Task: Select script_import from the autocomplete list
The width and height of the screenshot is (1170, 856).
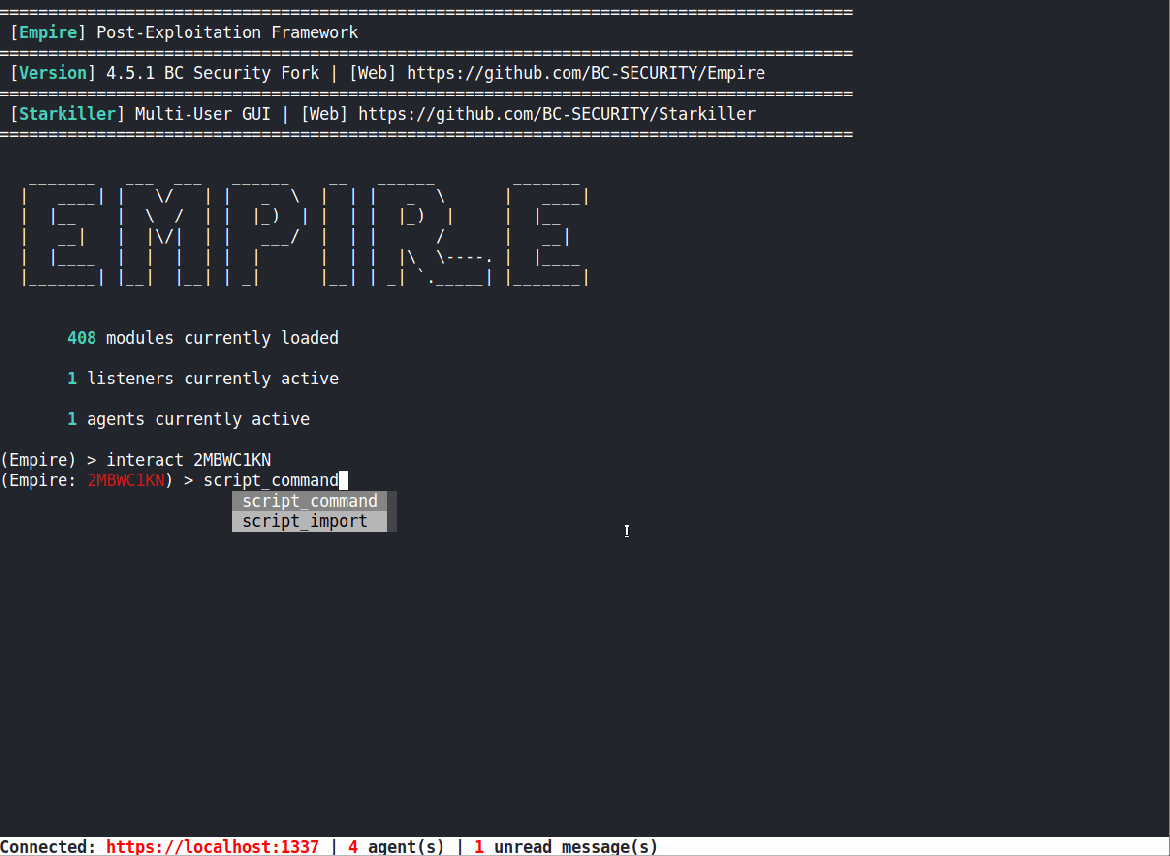Action: tap(305, 520)
